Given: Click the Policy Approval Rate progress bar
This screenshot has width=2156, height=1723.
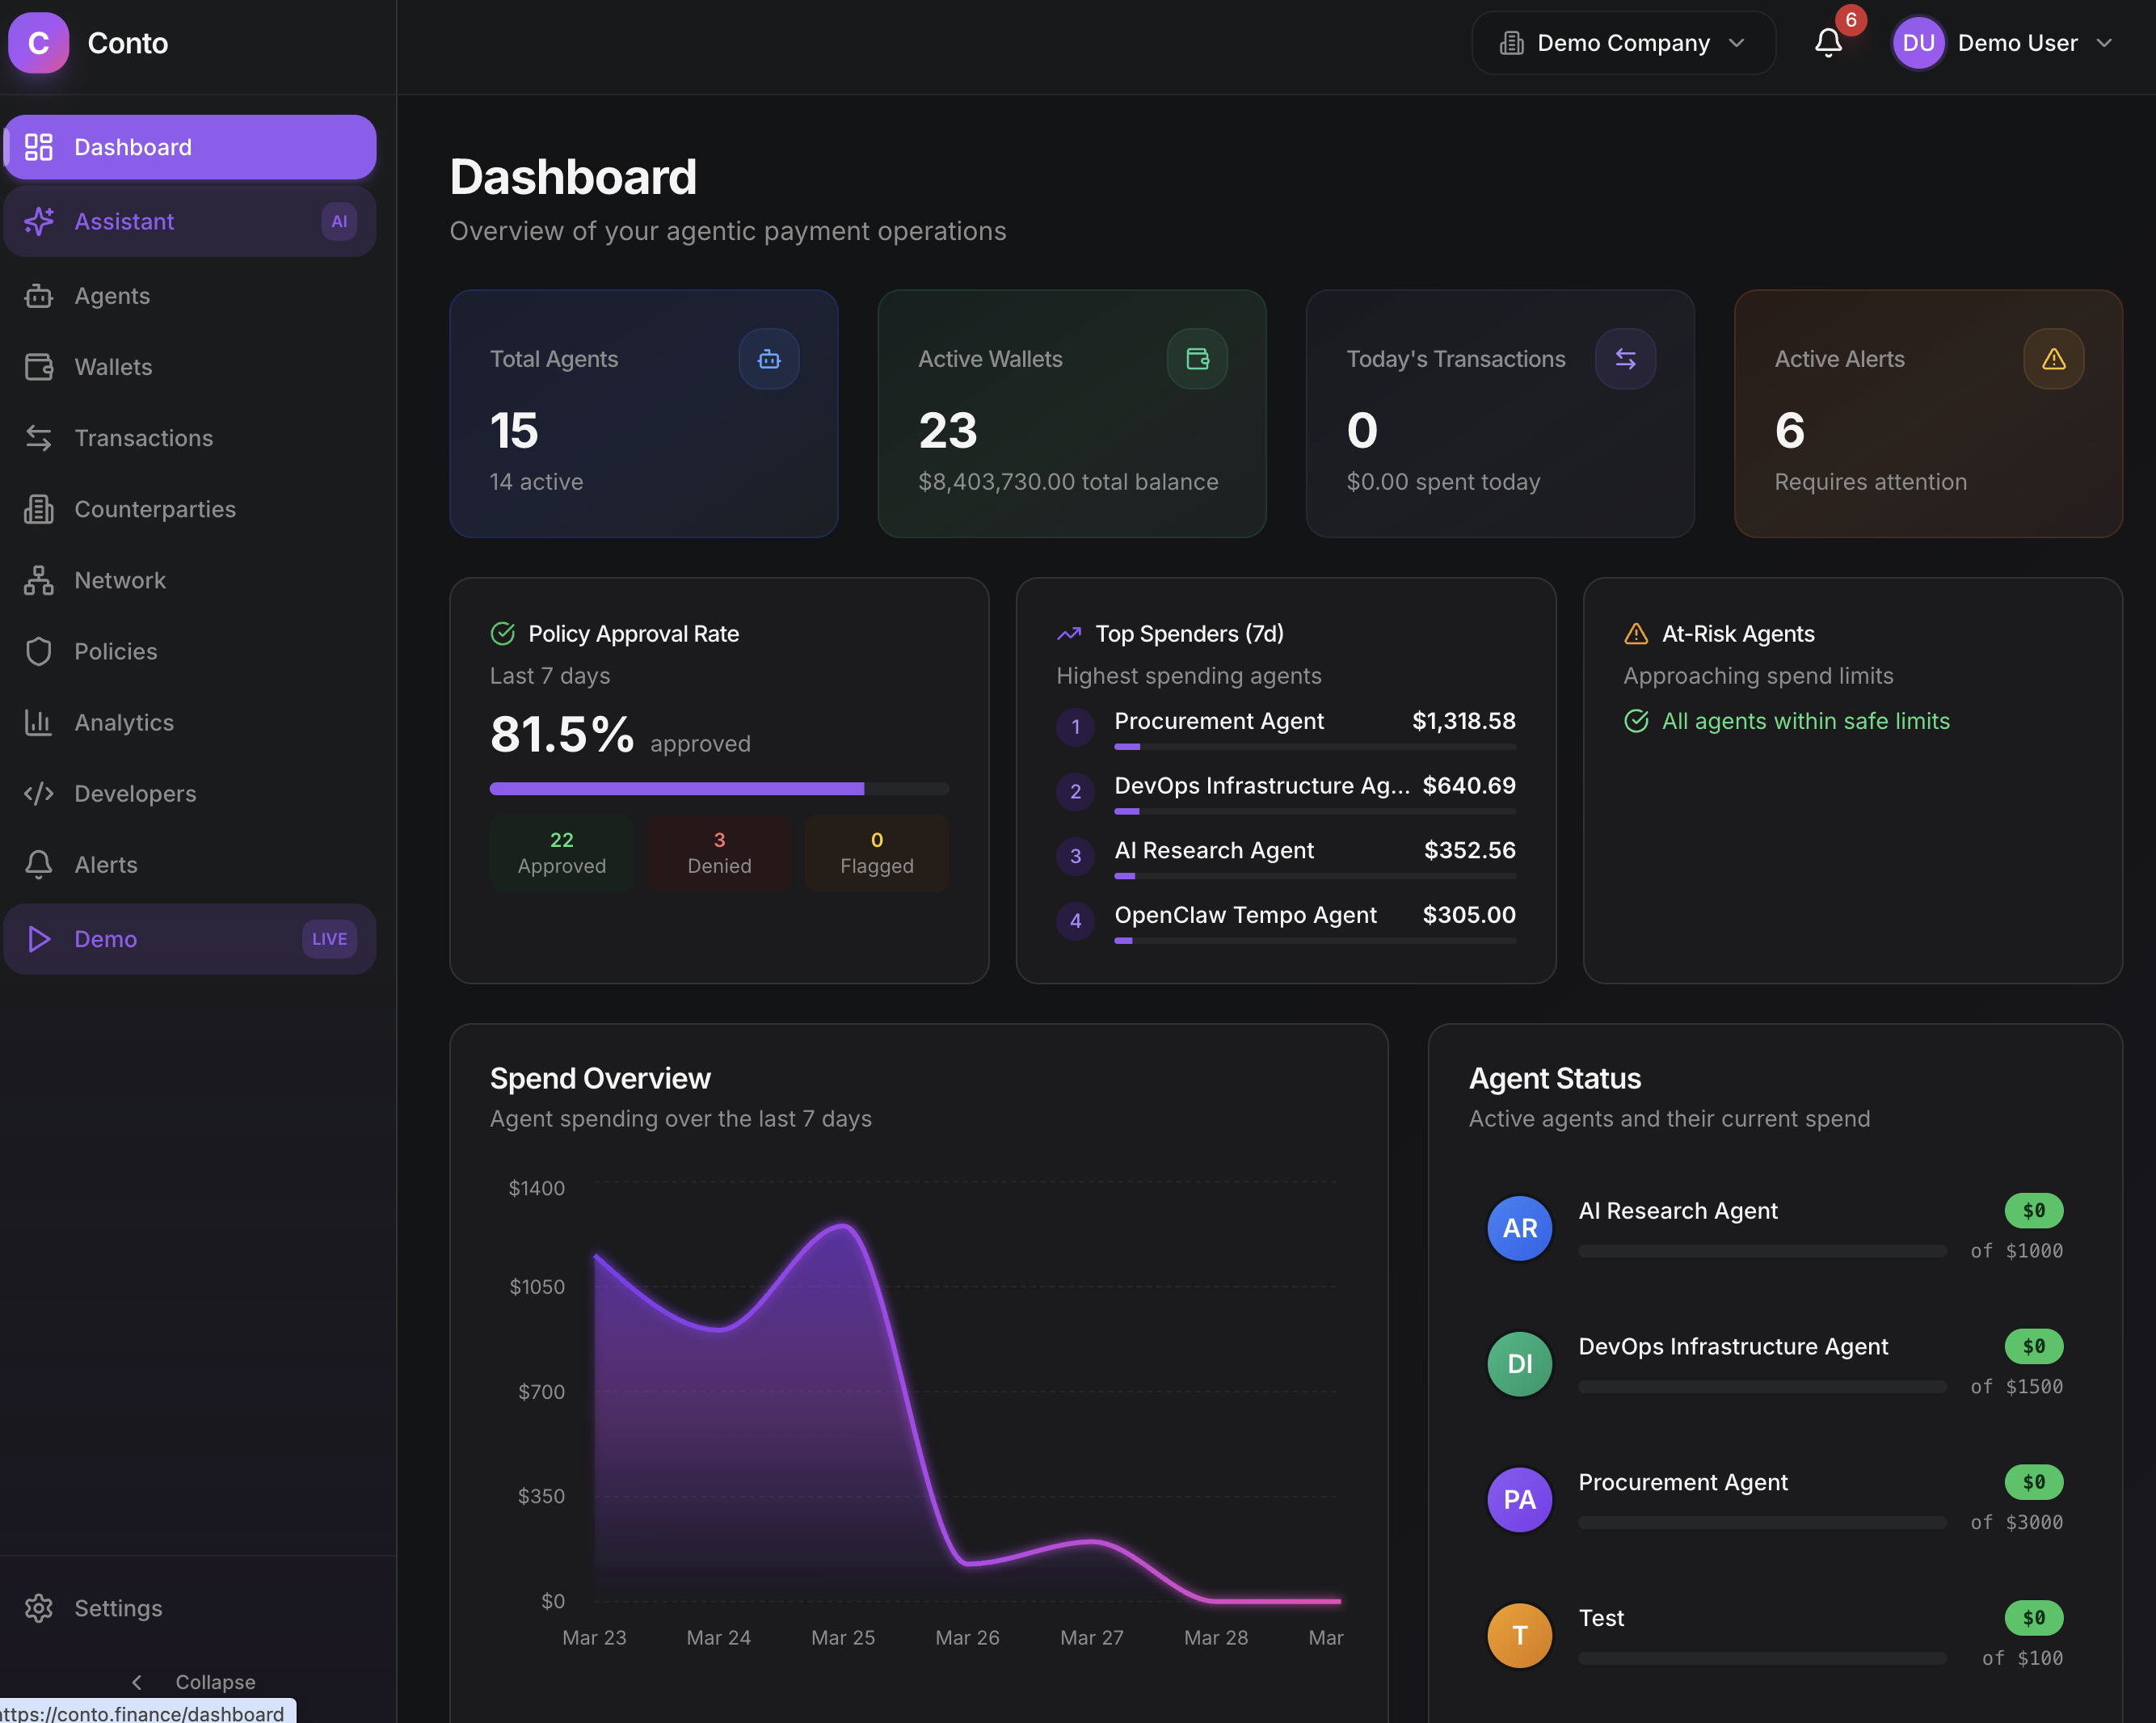Looking at the screenshot, I should [718, 788].
